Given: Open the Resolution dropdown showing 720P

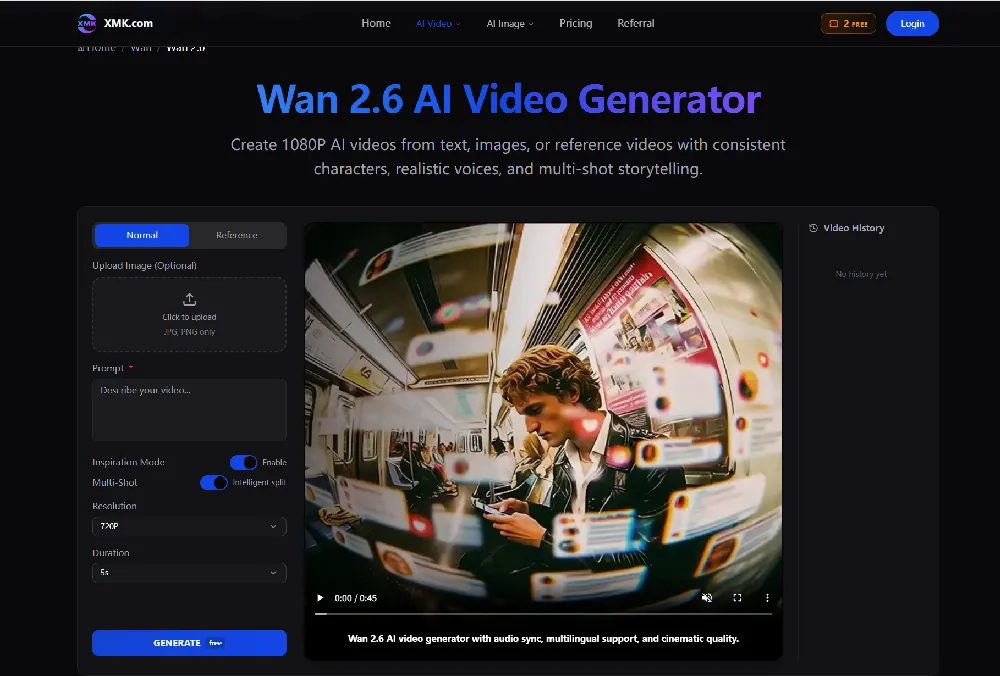Looking at the screenshot, I should click(x=189, y=526).
